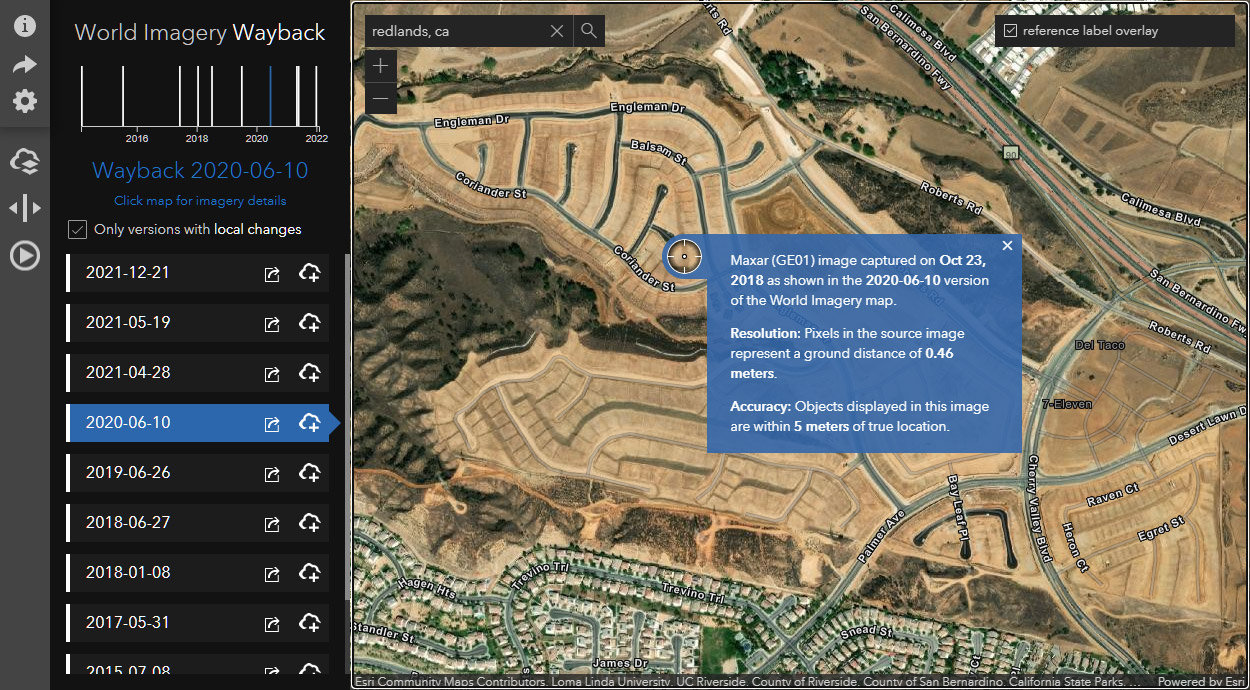1250x690 pixels.
Task: Clear the search text with X
Action: pyautogui.click(x=557, y=31)
